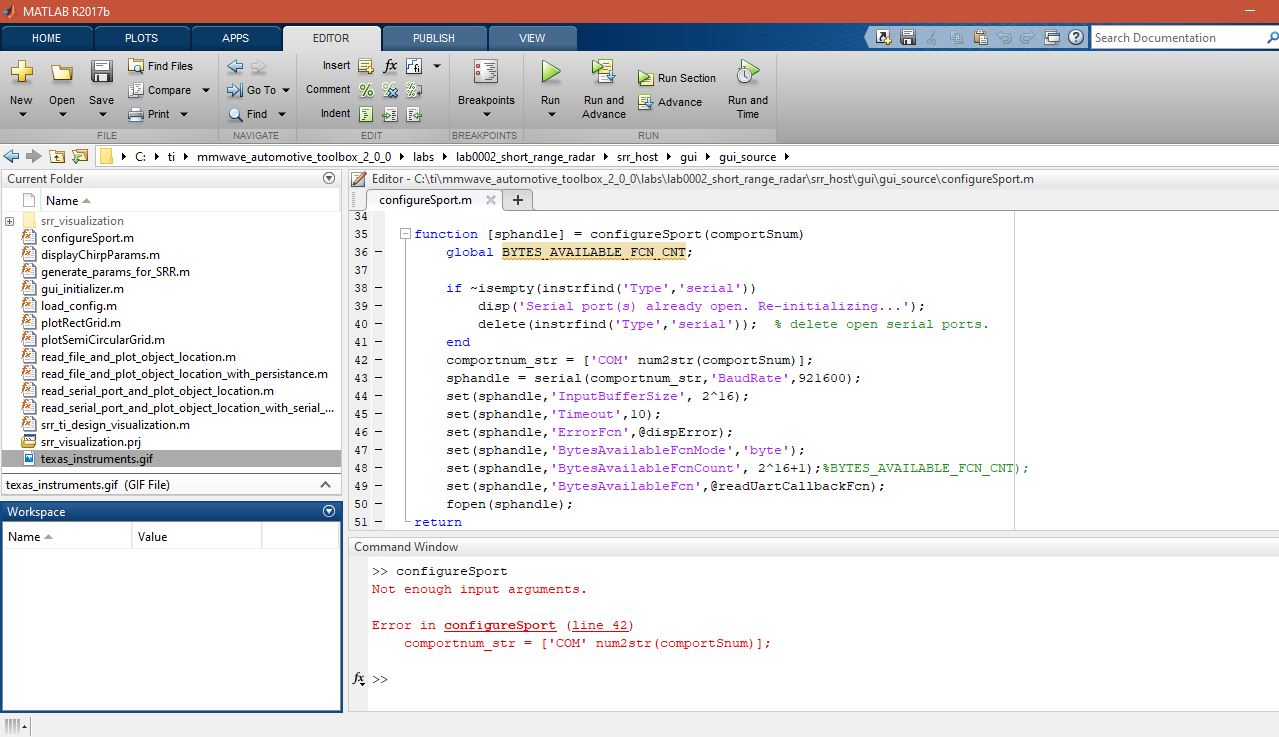Open the Find dropdown arrow
Screen dimensions: 1279x737
(282, 114)
